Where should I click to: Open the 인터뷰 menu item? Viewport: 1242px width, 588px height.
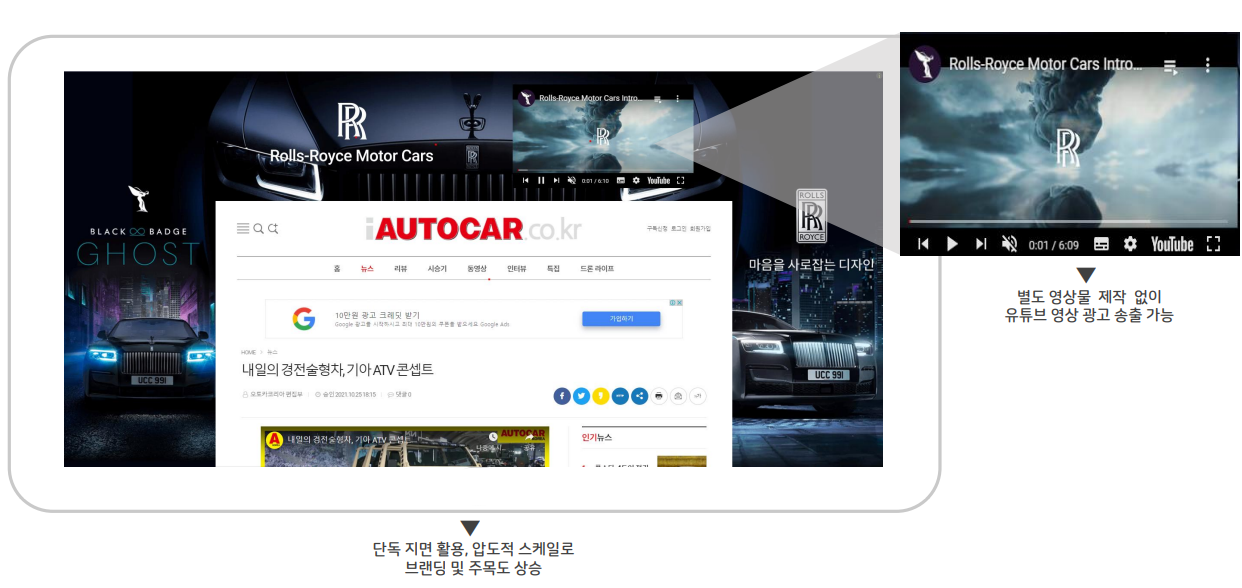pos(517,269)
